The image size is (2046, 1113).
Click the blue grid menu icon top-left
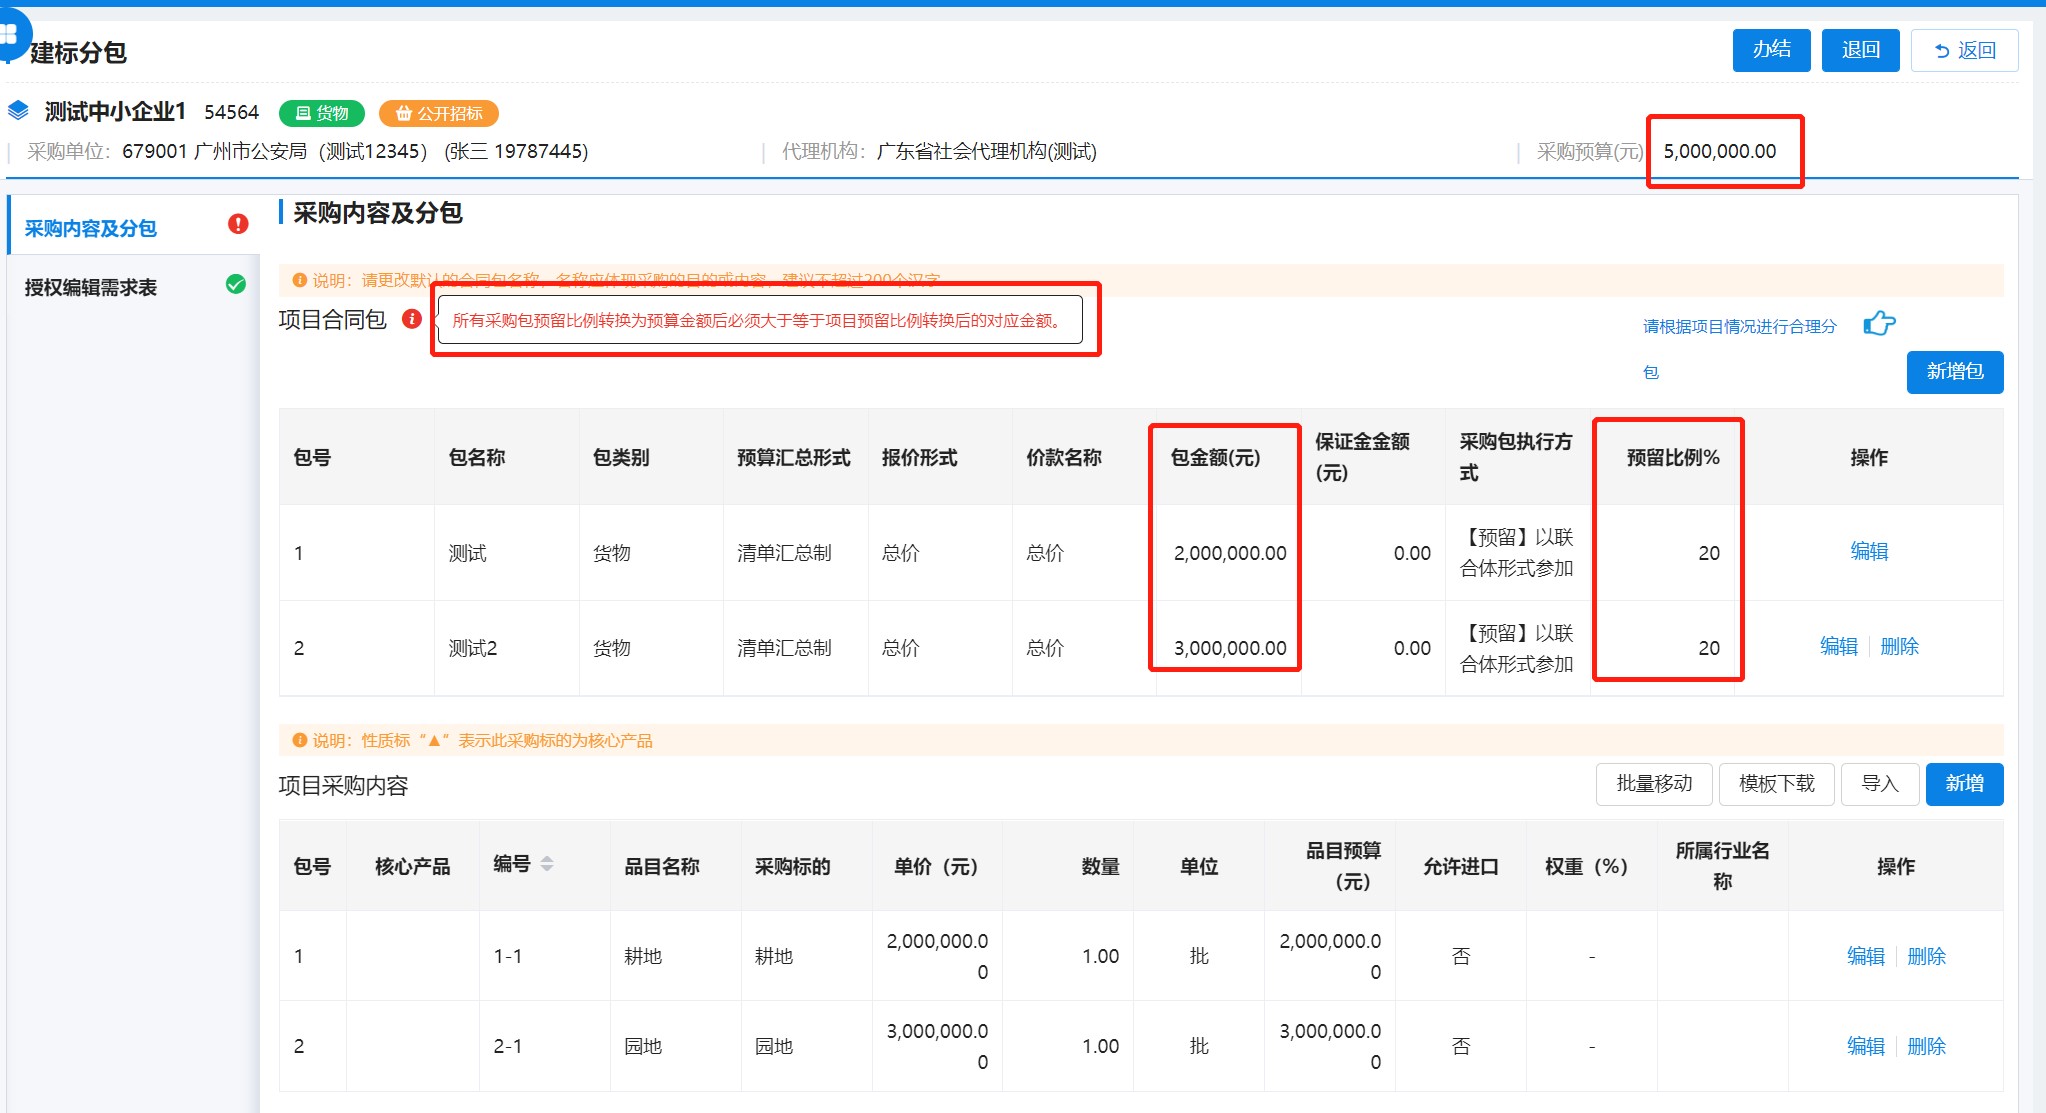(10, 34)
